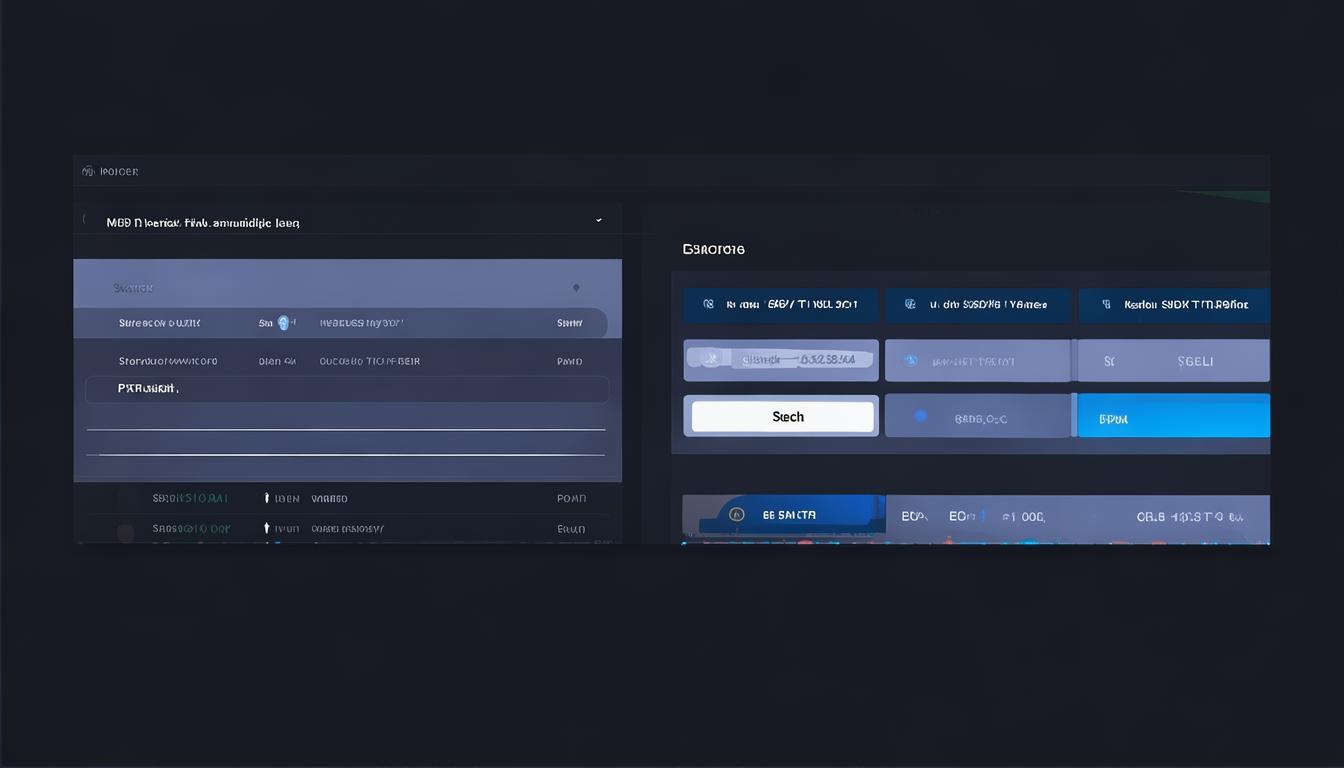
Task: Toggle the blue circle option in the middle grey tile
Action: [910, 360]
